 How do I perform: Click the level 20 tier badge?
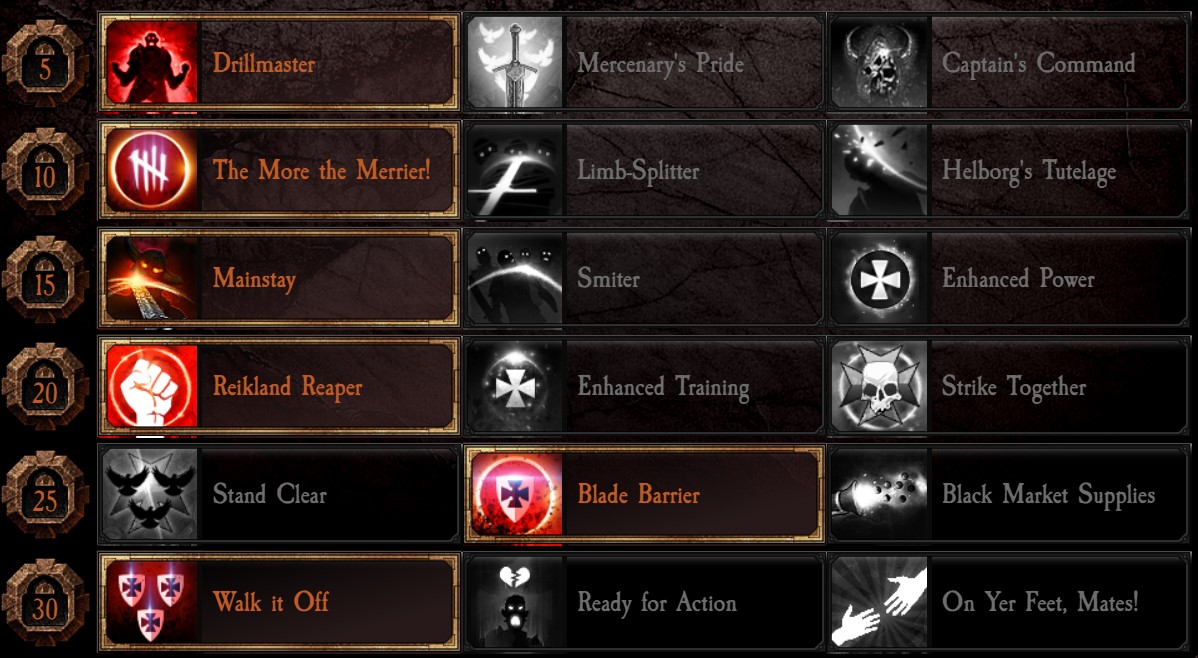point(45,387)
